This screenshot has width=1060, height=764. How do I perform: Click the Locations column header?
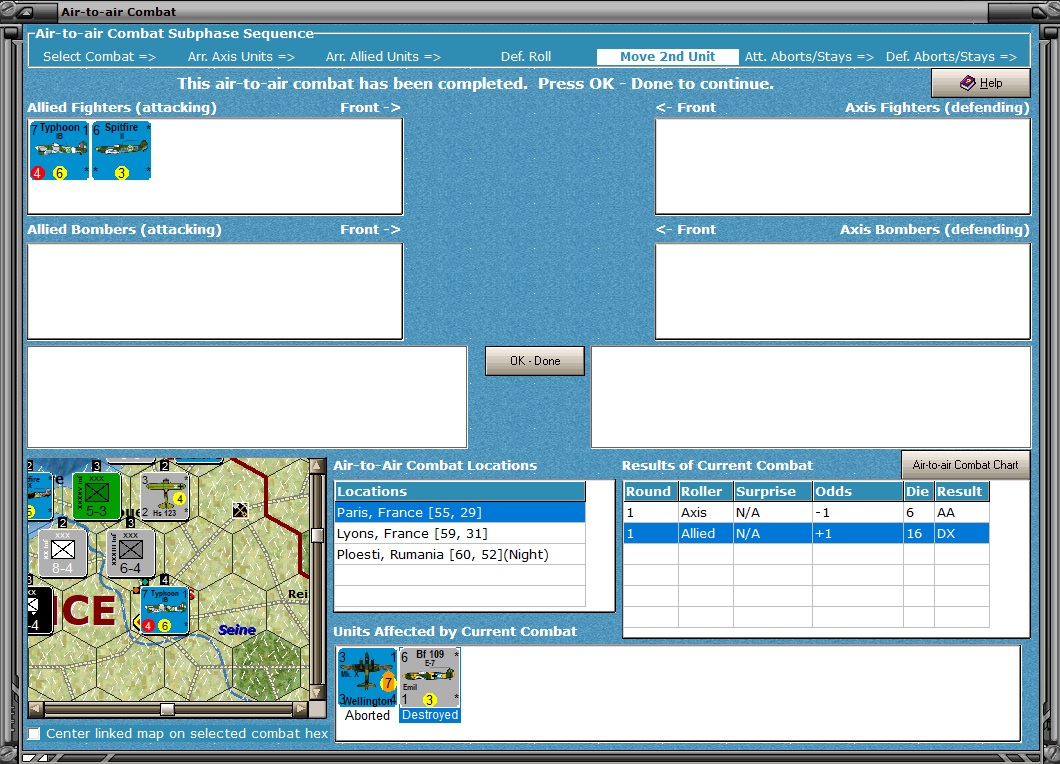tap(460, 492)
